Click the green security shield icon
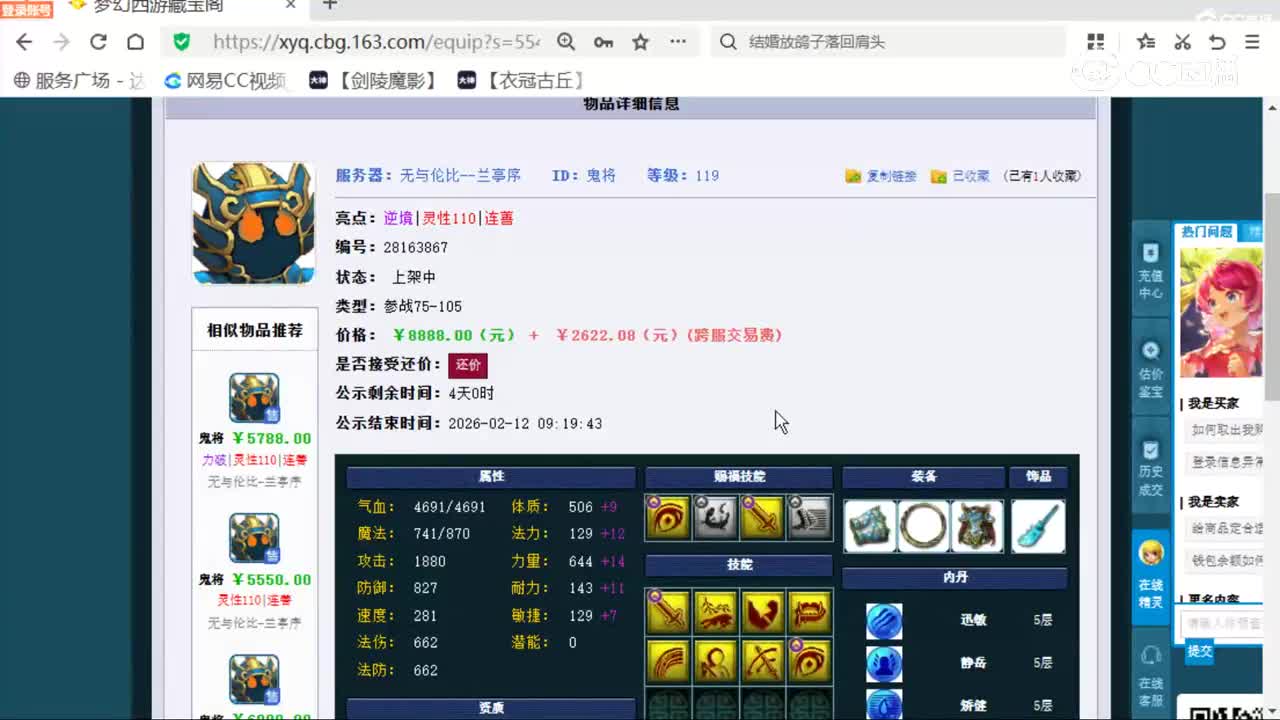Viewport: 1280px width, 720px height. (181, 42)
